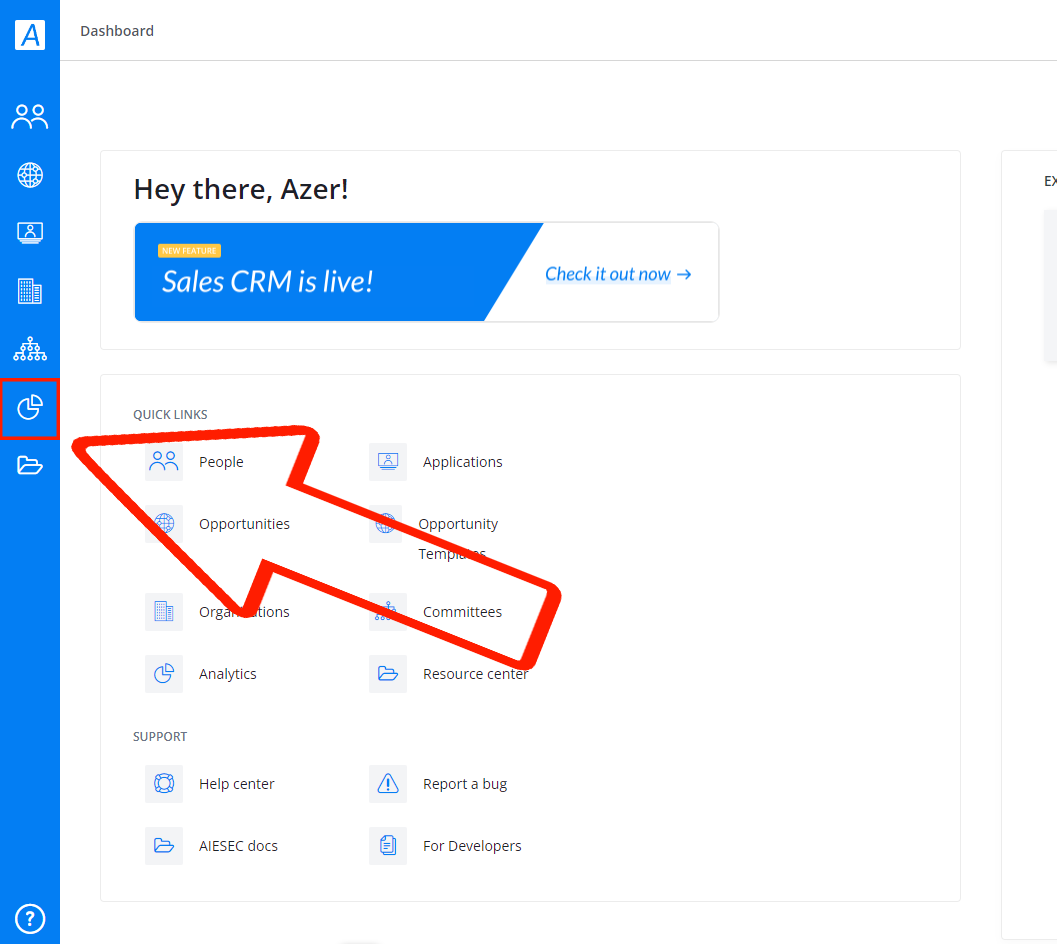1057x944 pixels.
Task: Click the Report a bug warning icon
Action: 388,784
